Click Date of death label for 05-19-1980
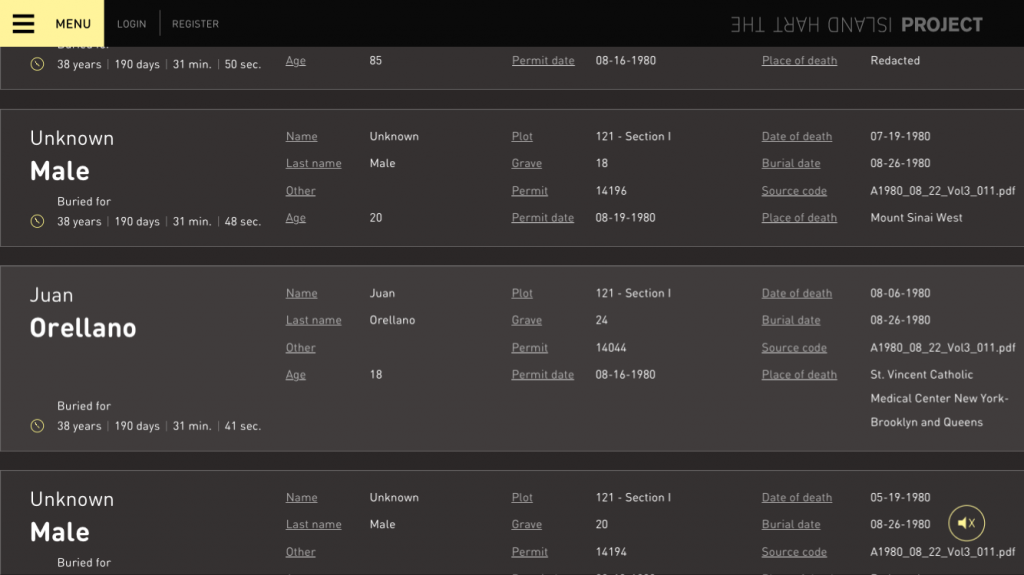Screen dimensions: 1024x575 (x=796, y=498)
